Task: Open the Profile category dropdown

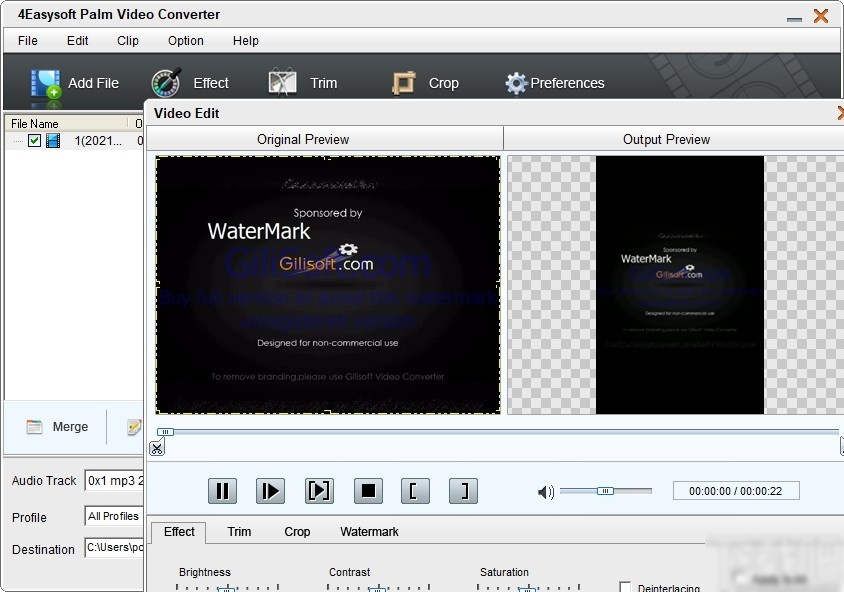Action: (114, 516)
